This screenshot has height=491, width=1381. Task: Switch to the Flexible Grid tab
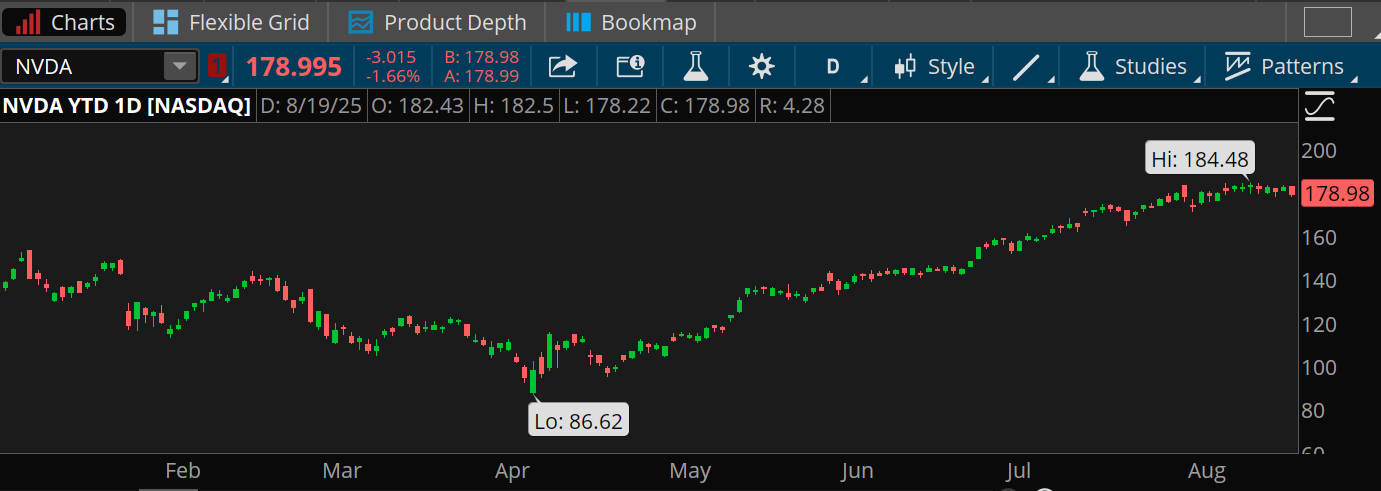pyautogui.click(x=231, y=22)
